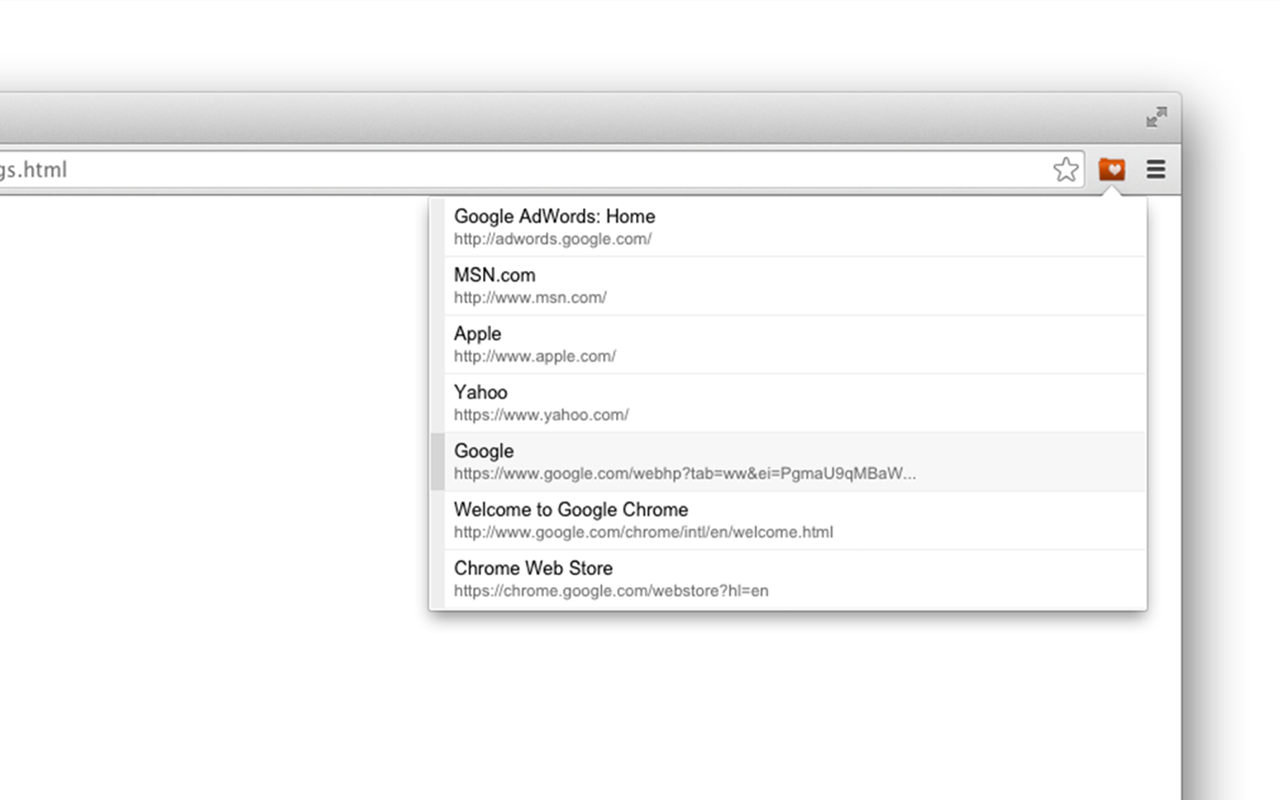Click the chrome.google.com/webstore URL text
This screenshot has width=1280, height=800.
pos(611,591)
